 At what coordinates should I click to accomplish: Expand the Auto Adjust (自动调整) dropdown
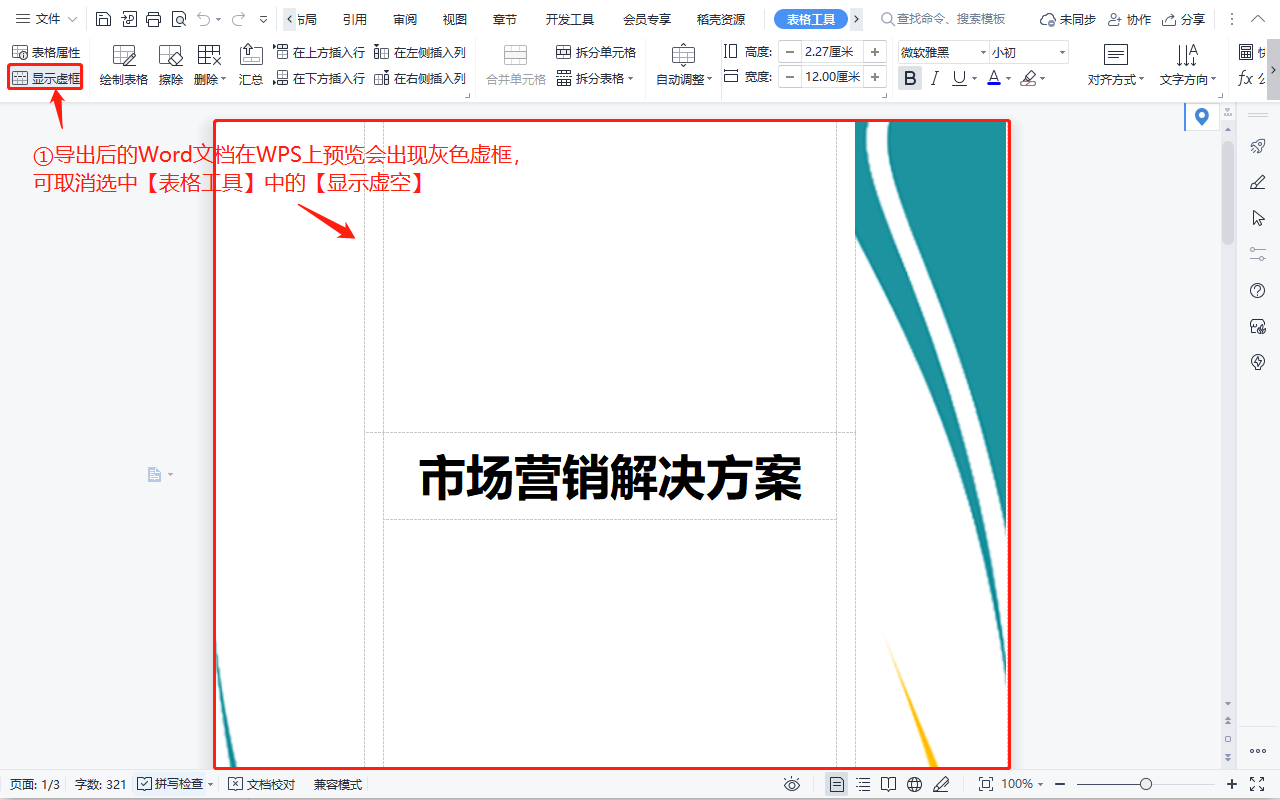[684, 66]
